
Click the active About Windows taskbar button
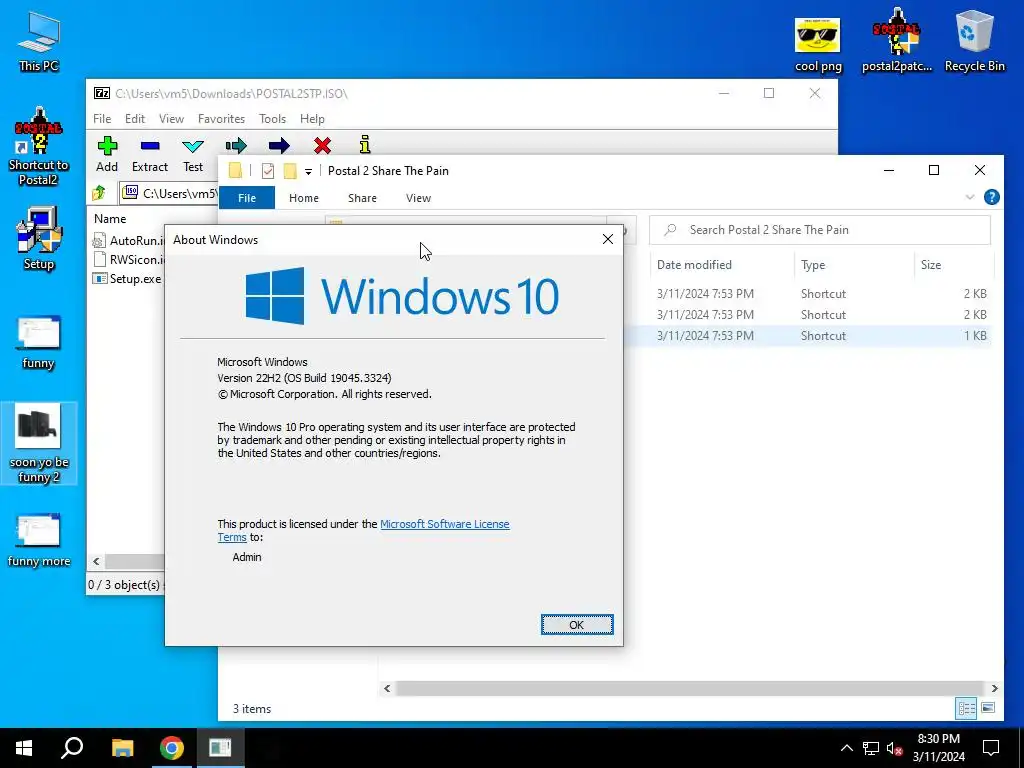click(x=220, y=748)
